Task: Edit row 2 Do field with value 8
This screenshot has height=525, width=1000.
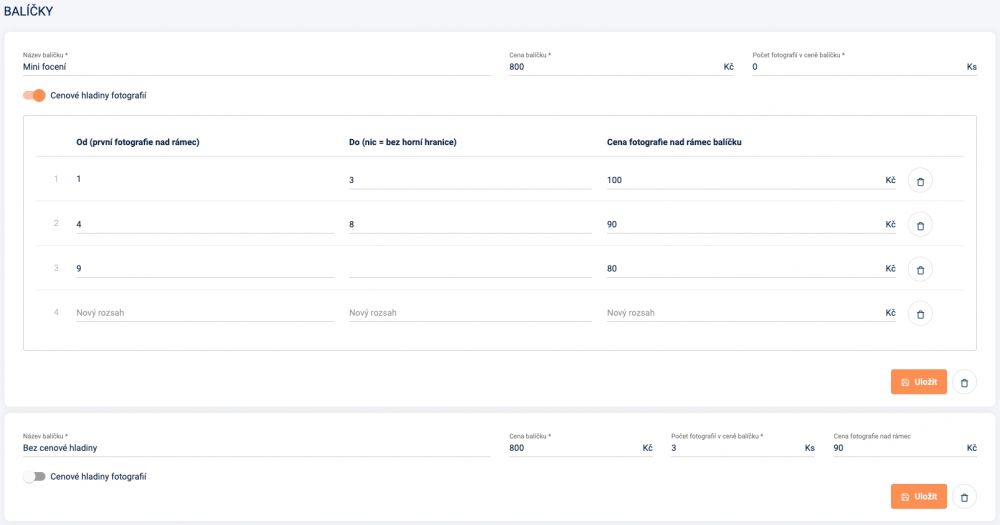Action: (x=470, y=224)
